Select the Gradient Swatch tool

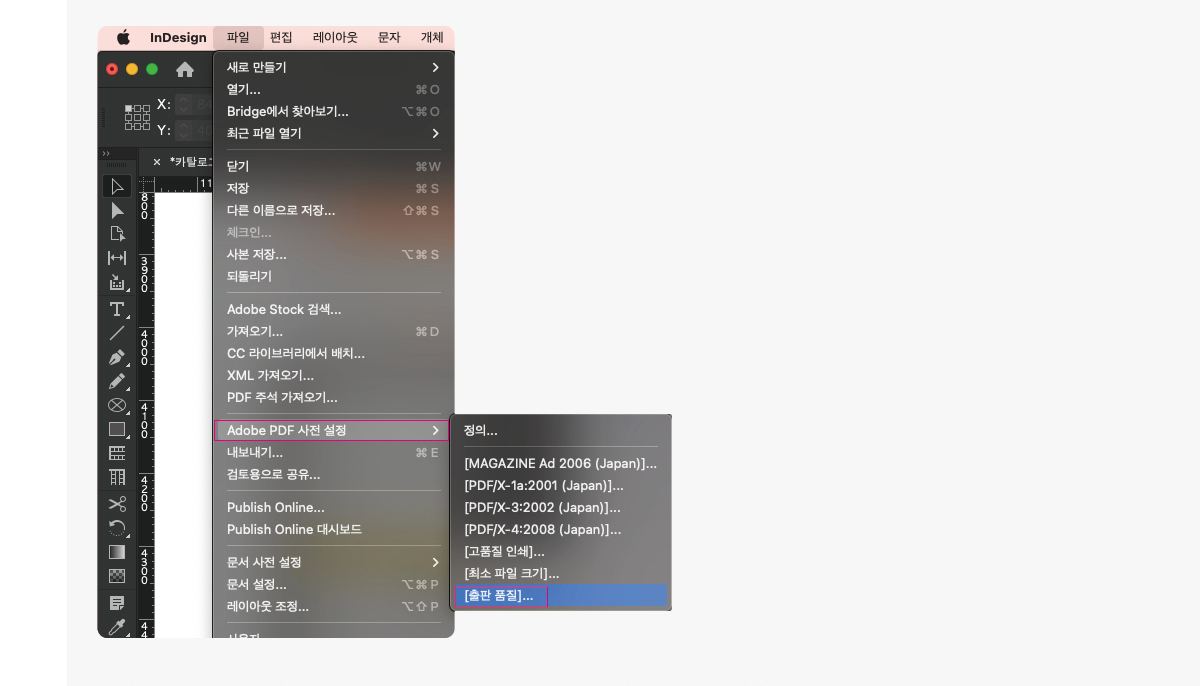(117, 552)
